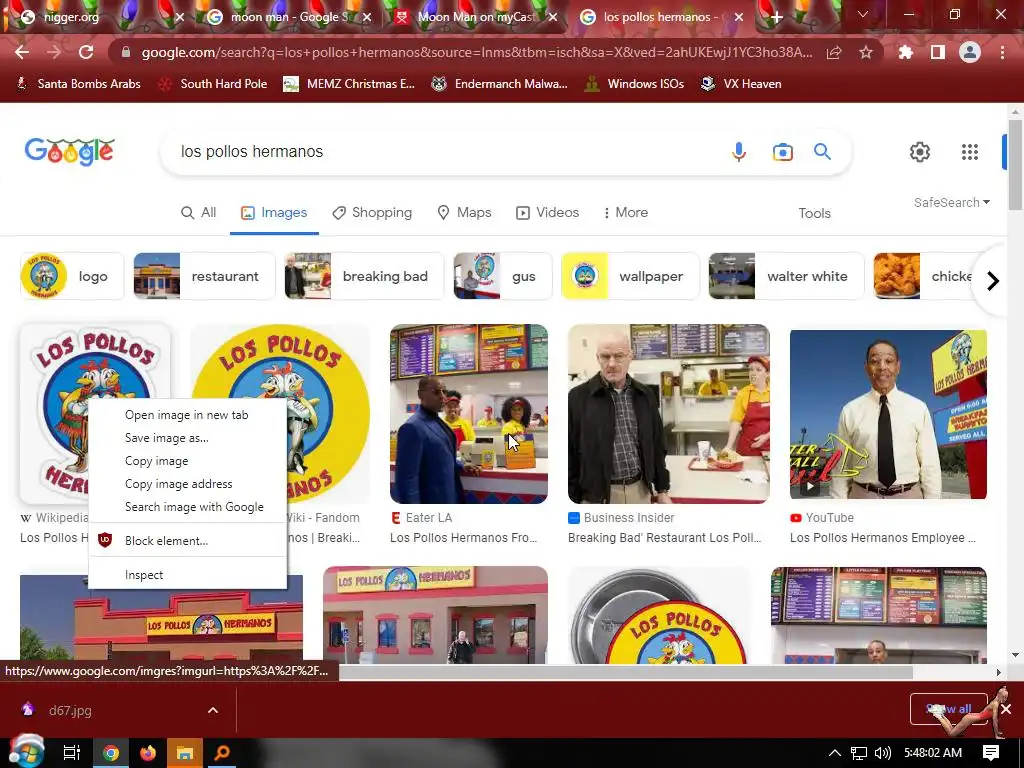Launch Firefox from the taskbar
Viewport: 1024px width, 768px height.
[148, 753]
